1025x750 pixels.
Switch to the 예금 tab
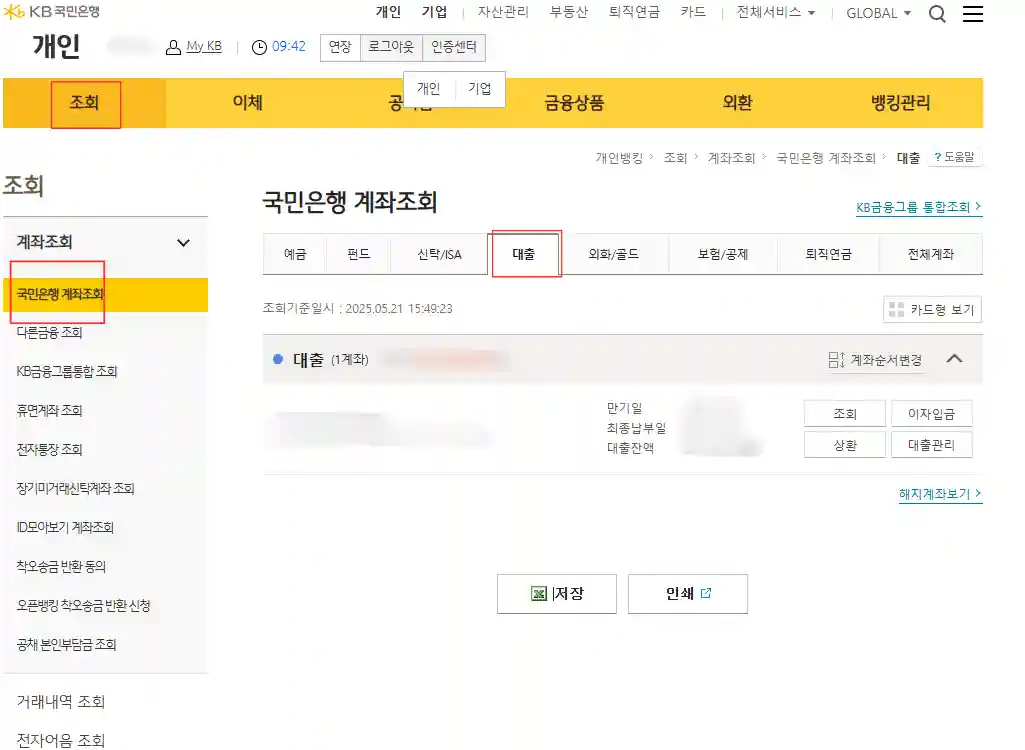[295, 254]
